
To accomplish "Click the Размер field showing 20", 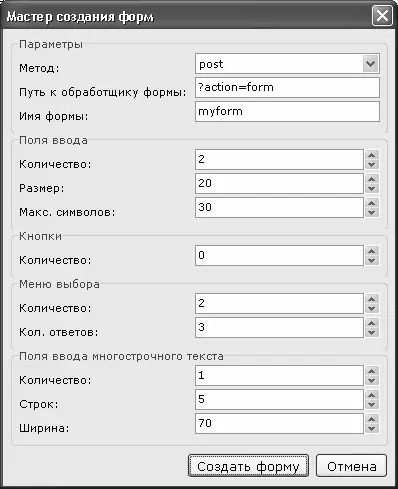I will click(279, 184).
